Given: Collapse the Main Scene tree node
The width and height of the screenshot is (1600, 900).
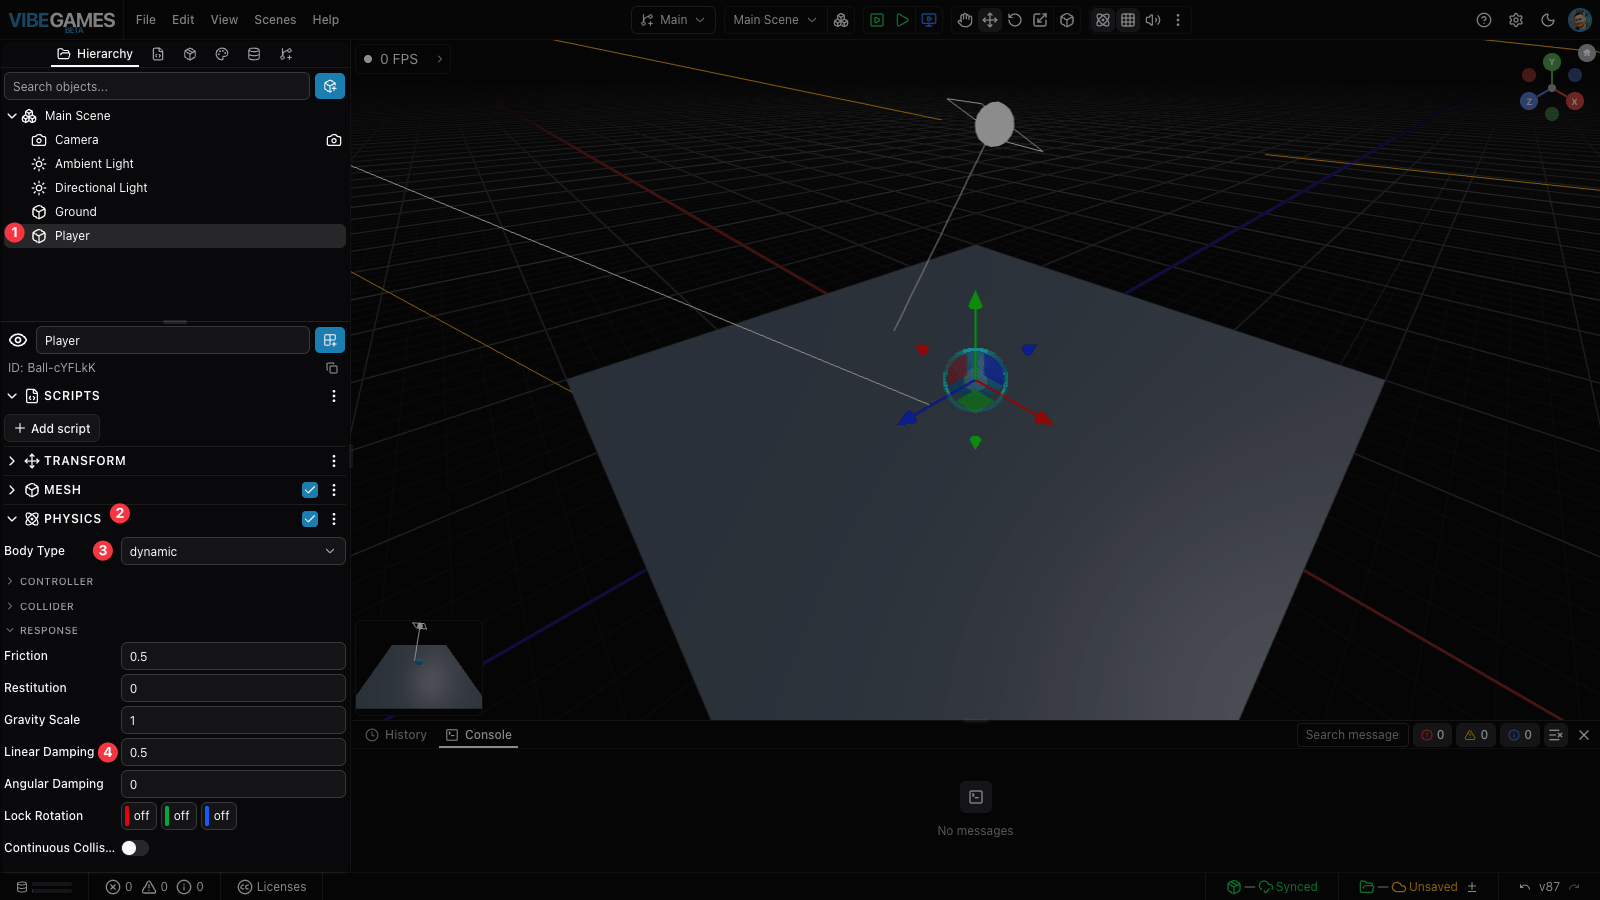Looking at the screenshot, I should (x=12, y=116).
